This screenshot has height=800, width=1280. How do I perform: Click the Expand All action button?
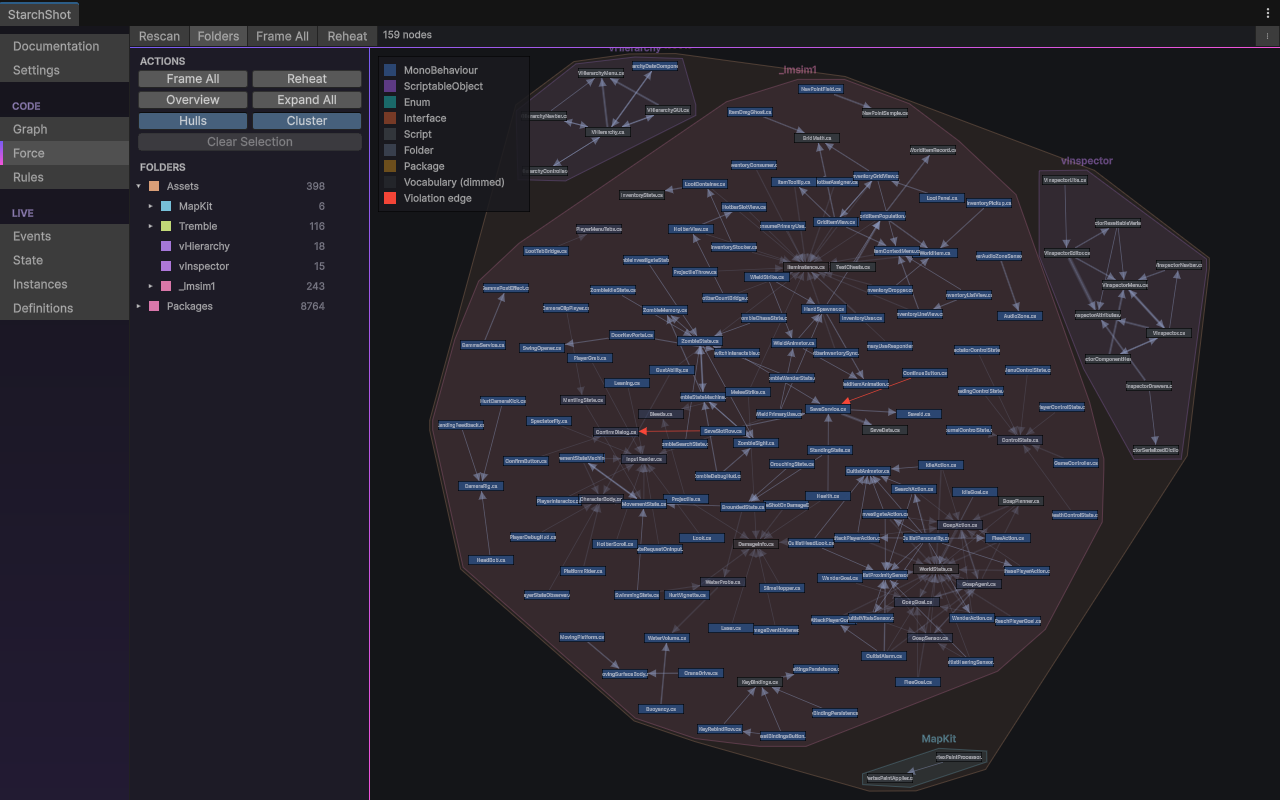pyautogui.click(x=307, y=100)
